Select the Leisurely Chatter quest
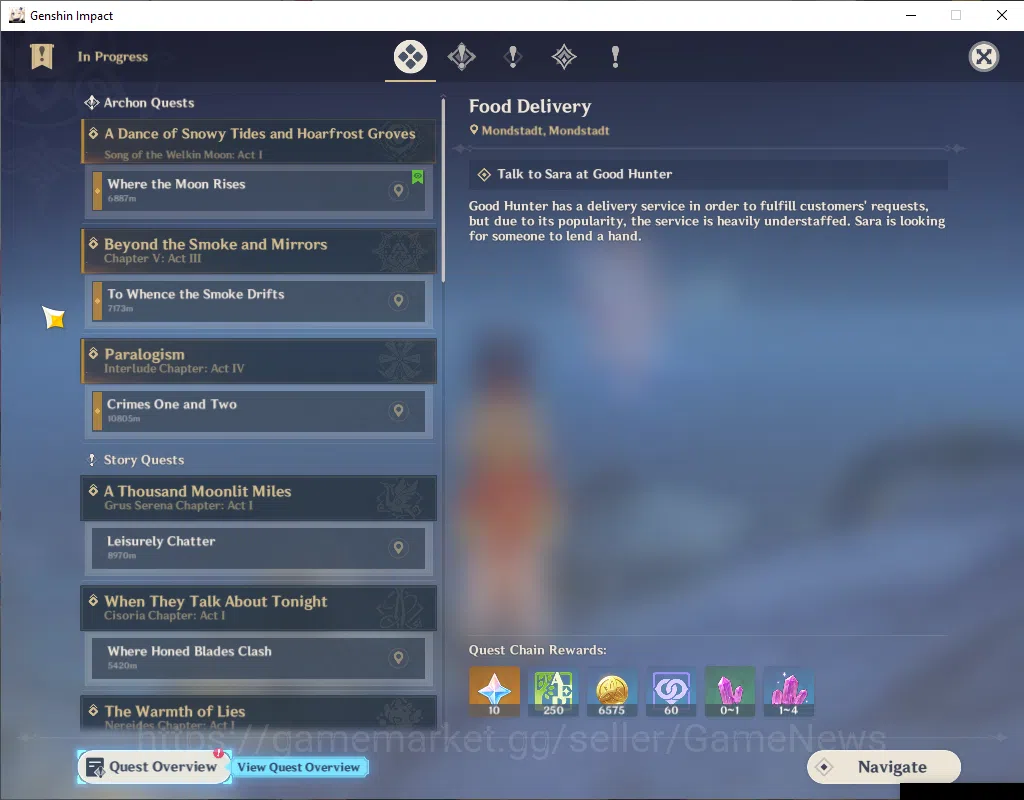1024x800 pixels. [259, 547]
